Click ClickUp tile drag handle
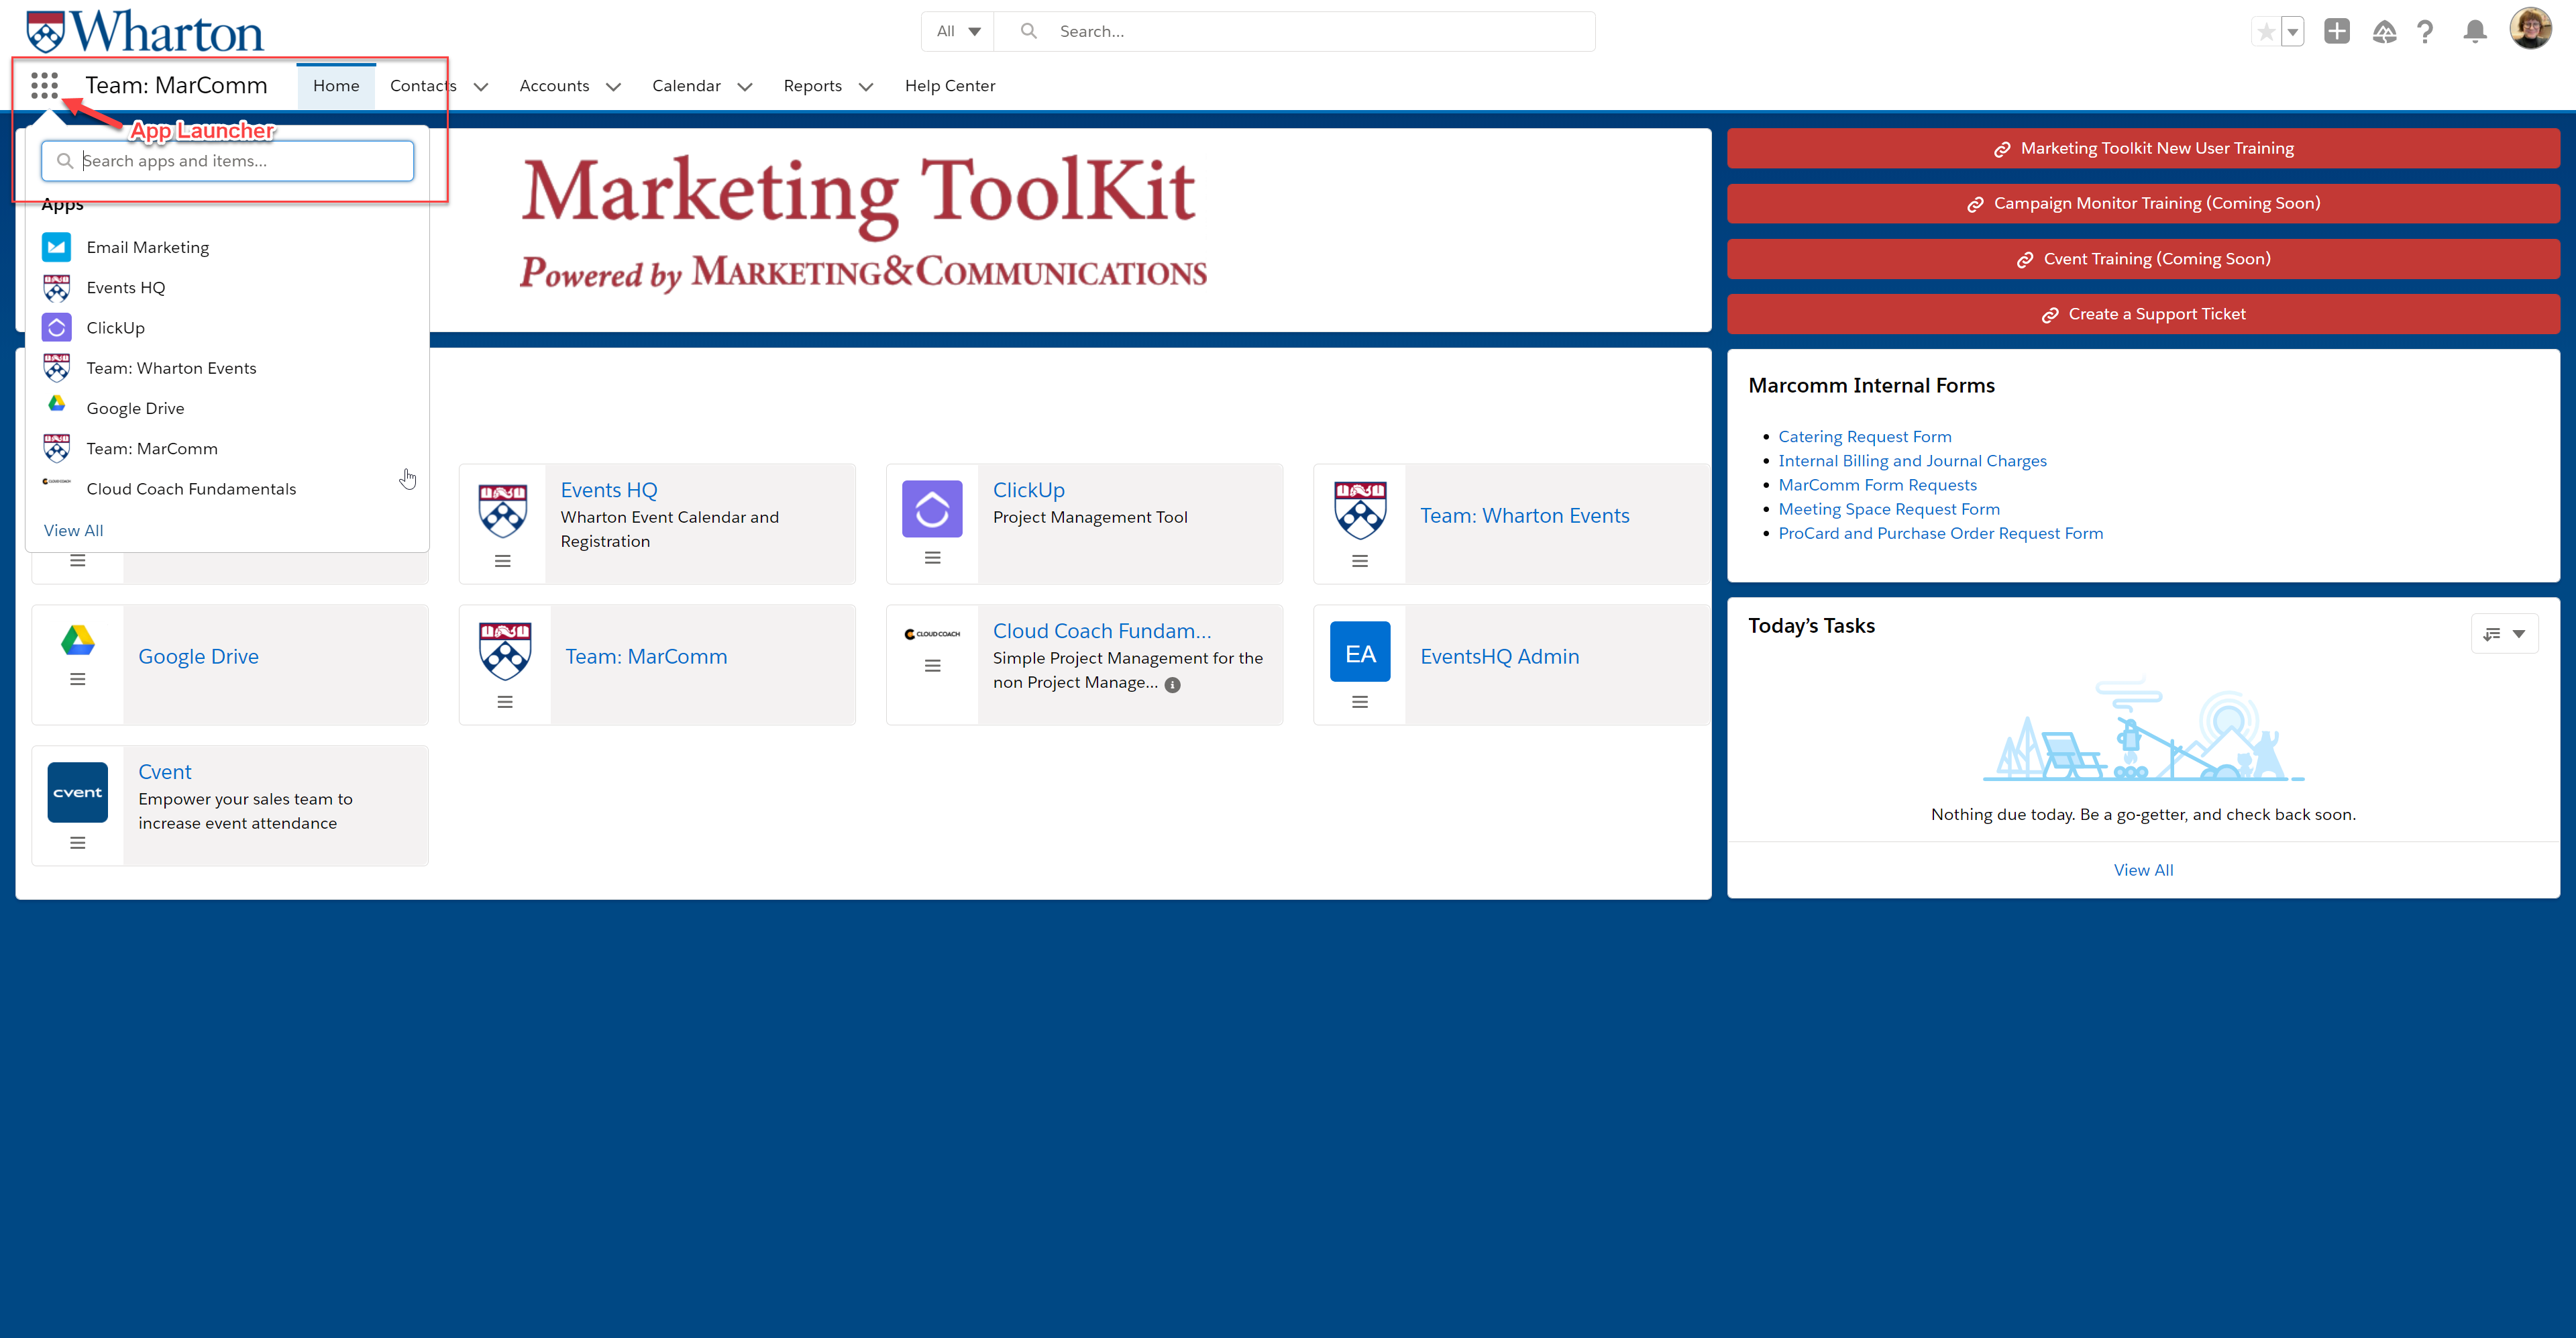The image size is (2576, 1338). coord(932,558)
